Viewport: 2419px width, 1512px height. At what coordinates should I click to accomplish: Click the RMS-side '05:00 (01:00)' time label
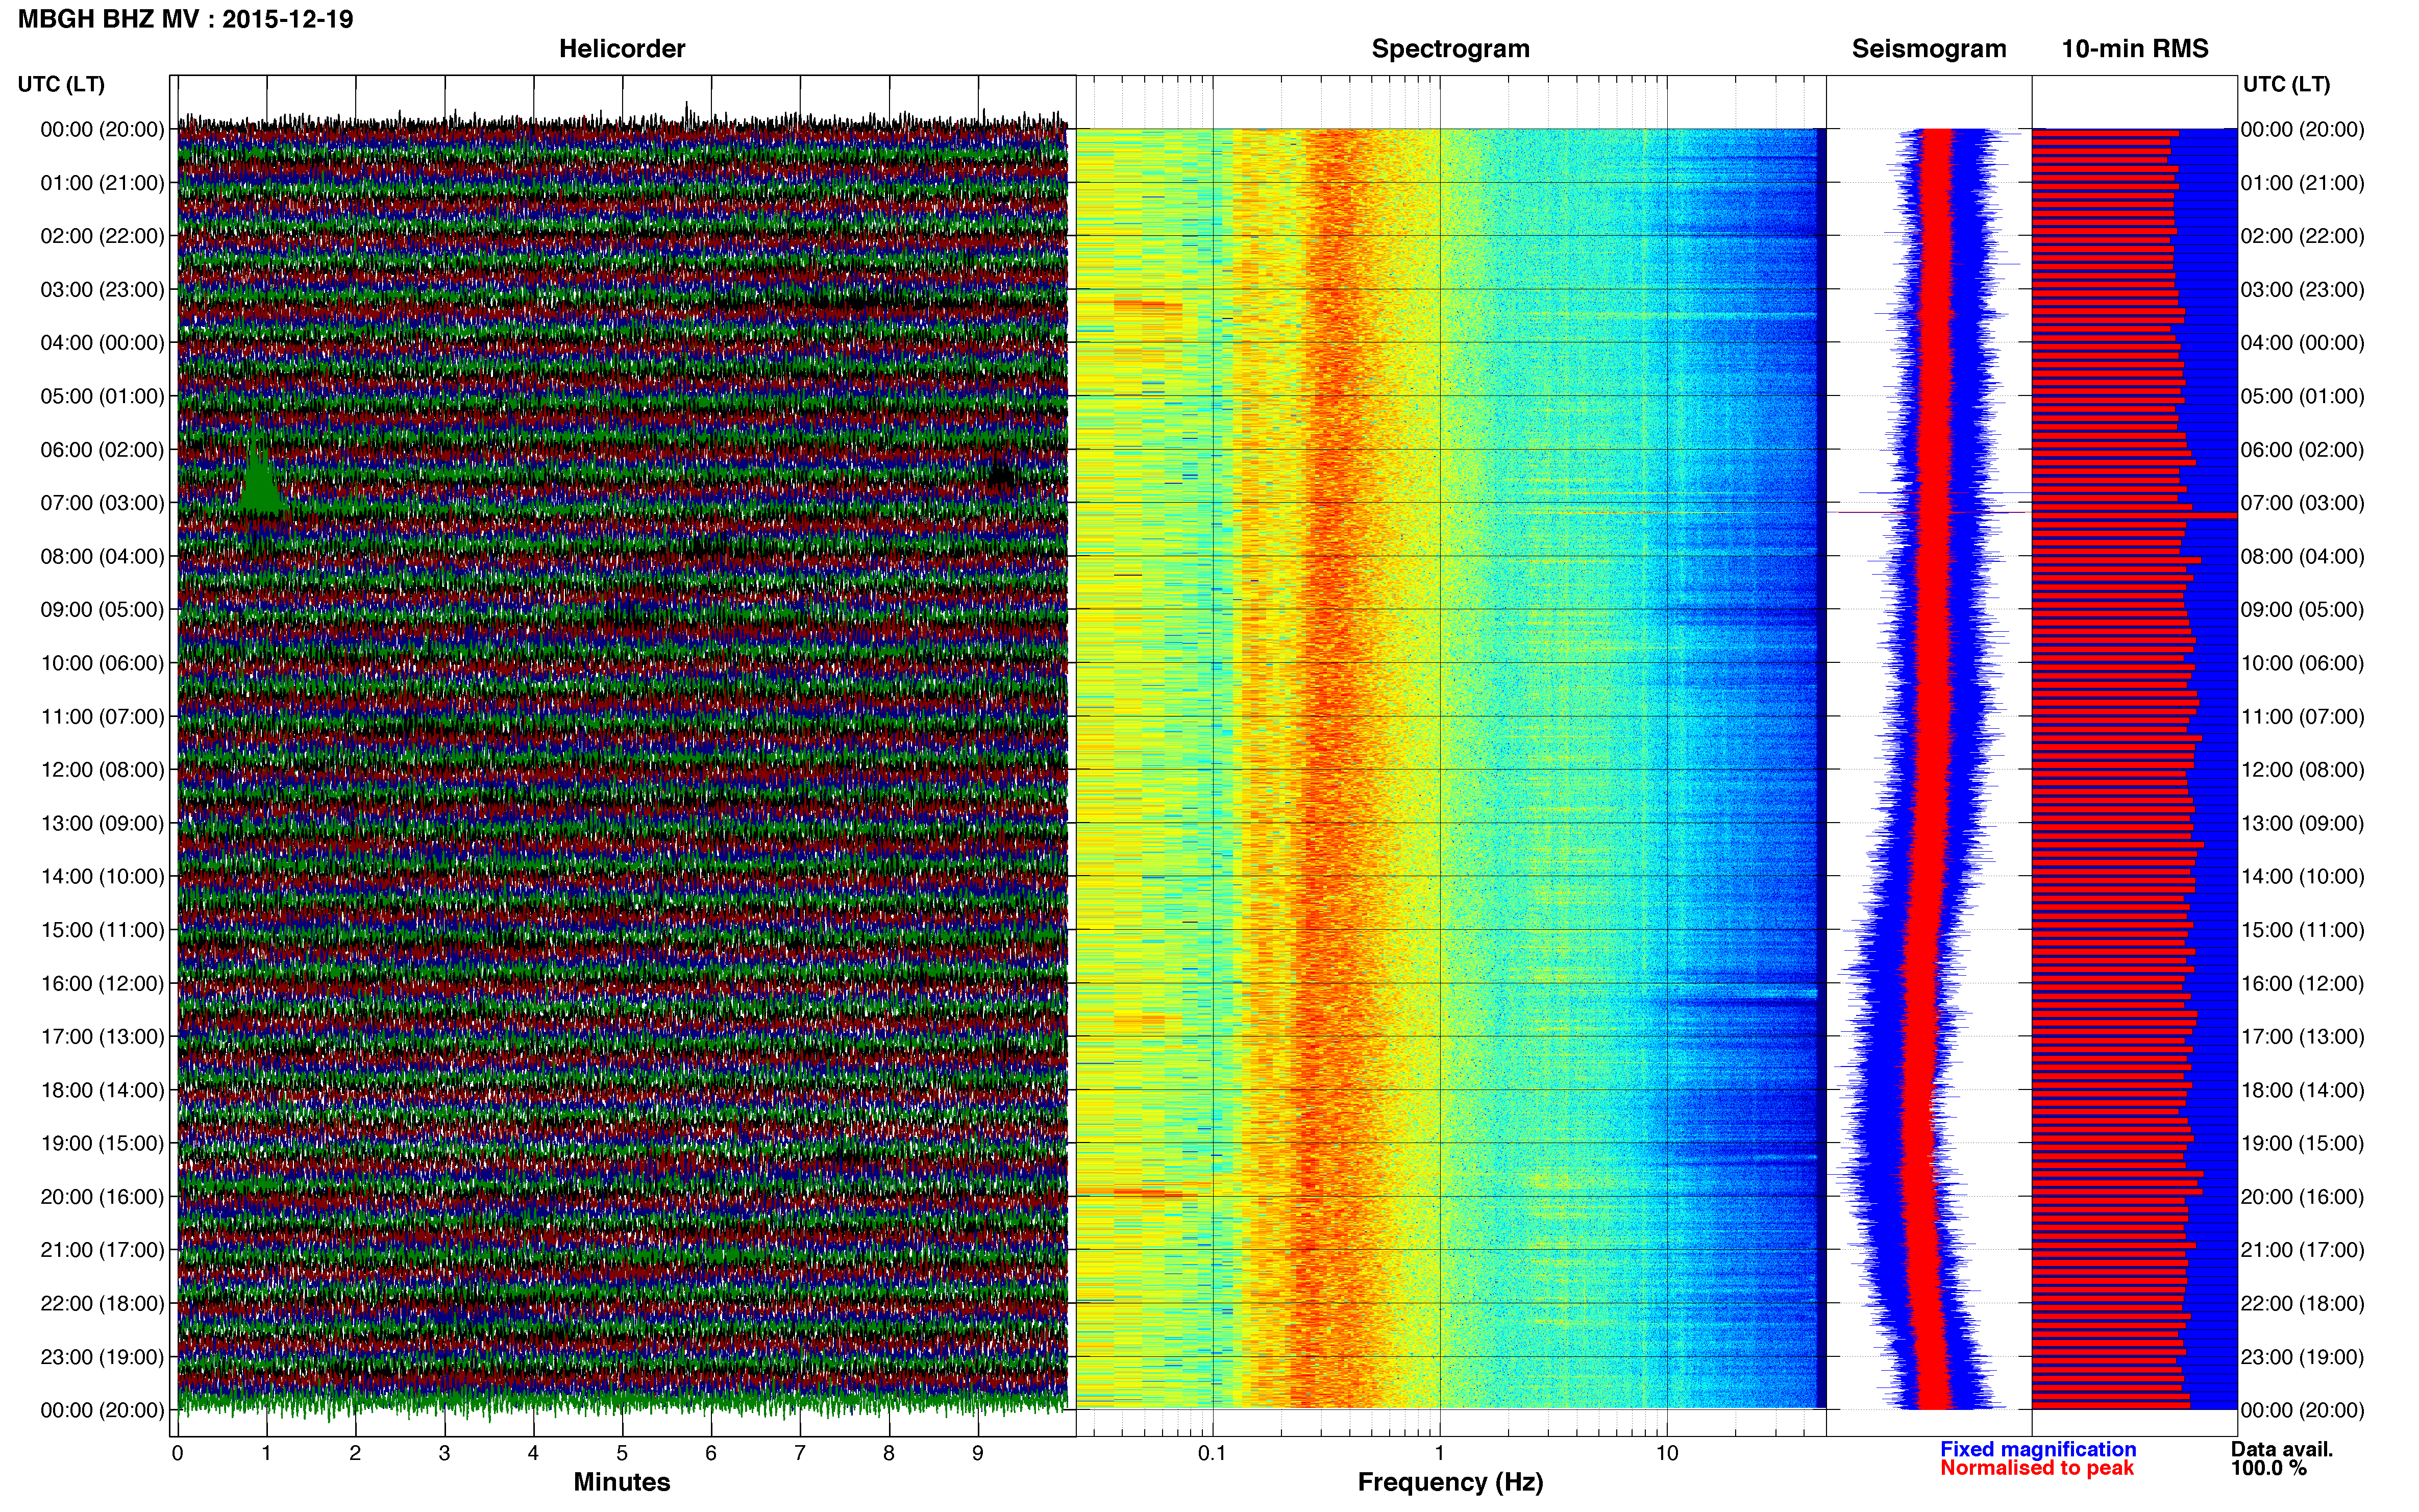[x=2303, y=396]
